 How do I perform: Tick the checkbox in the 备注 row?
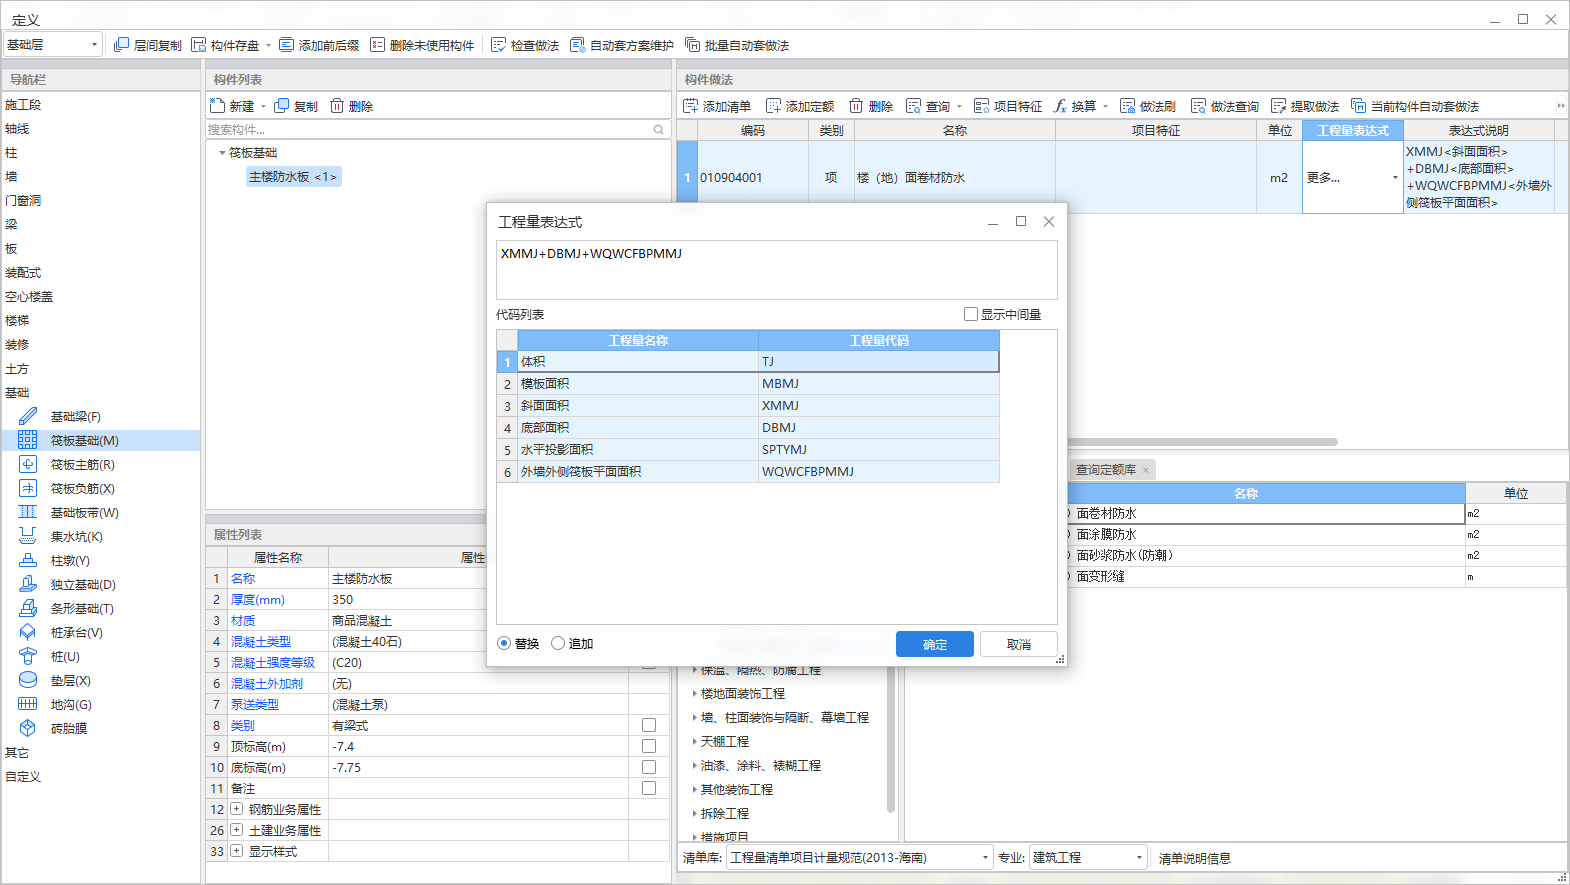[649, 788]
